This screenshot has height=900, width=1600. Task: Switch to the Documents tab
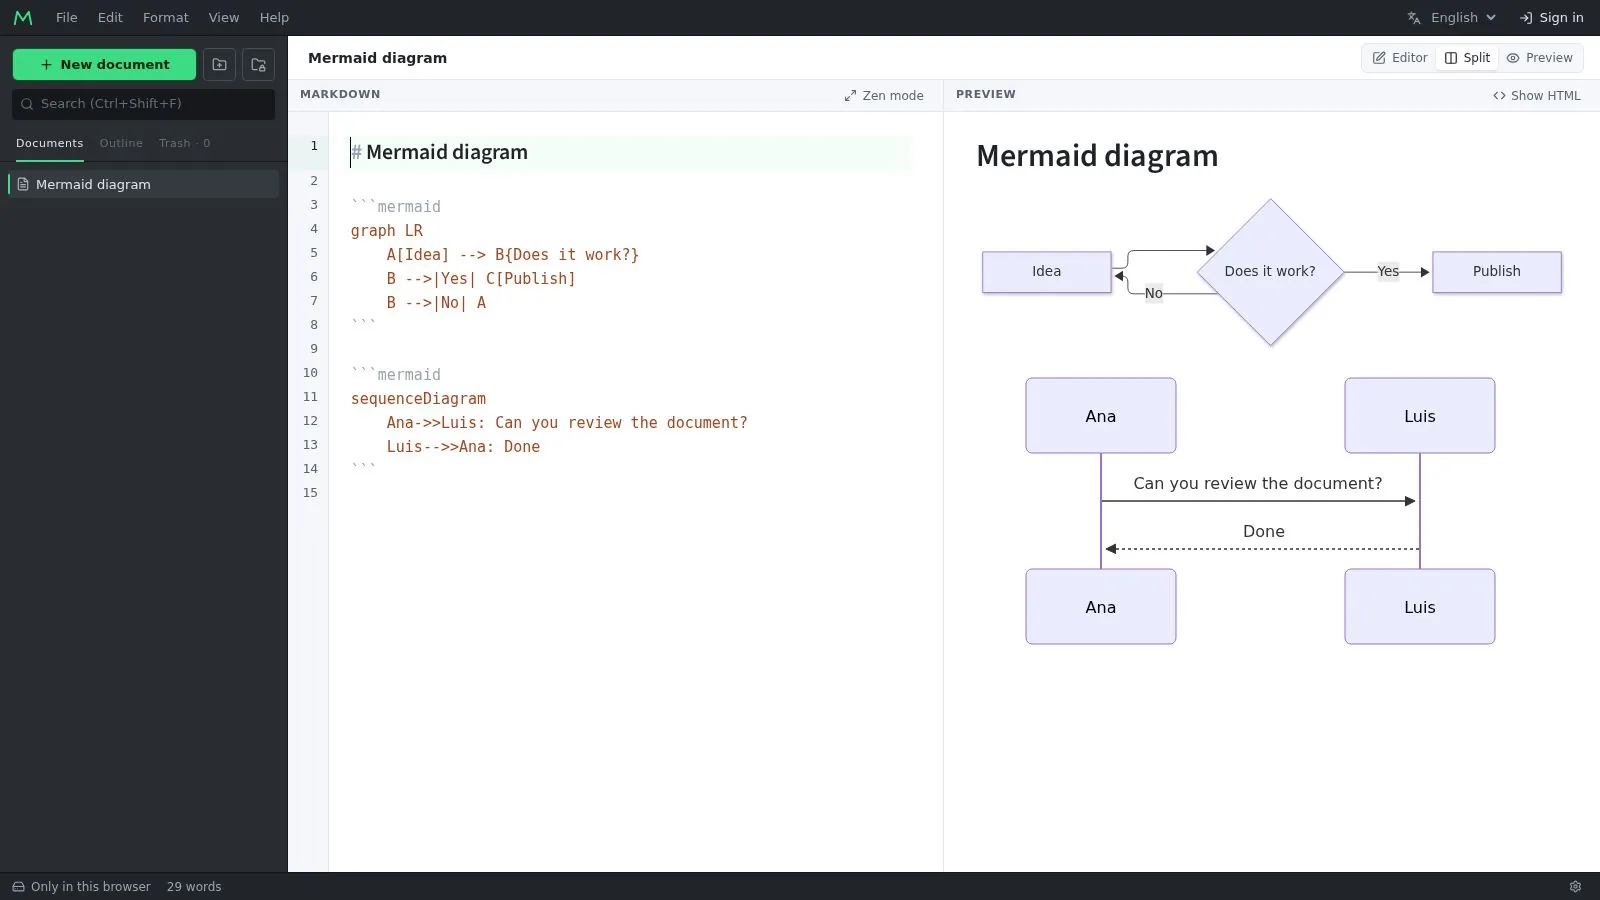point(49,144)
